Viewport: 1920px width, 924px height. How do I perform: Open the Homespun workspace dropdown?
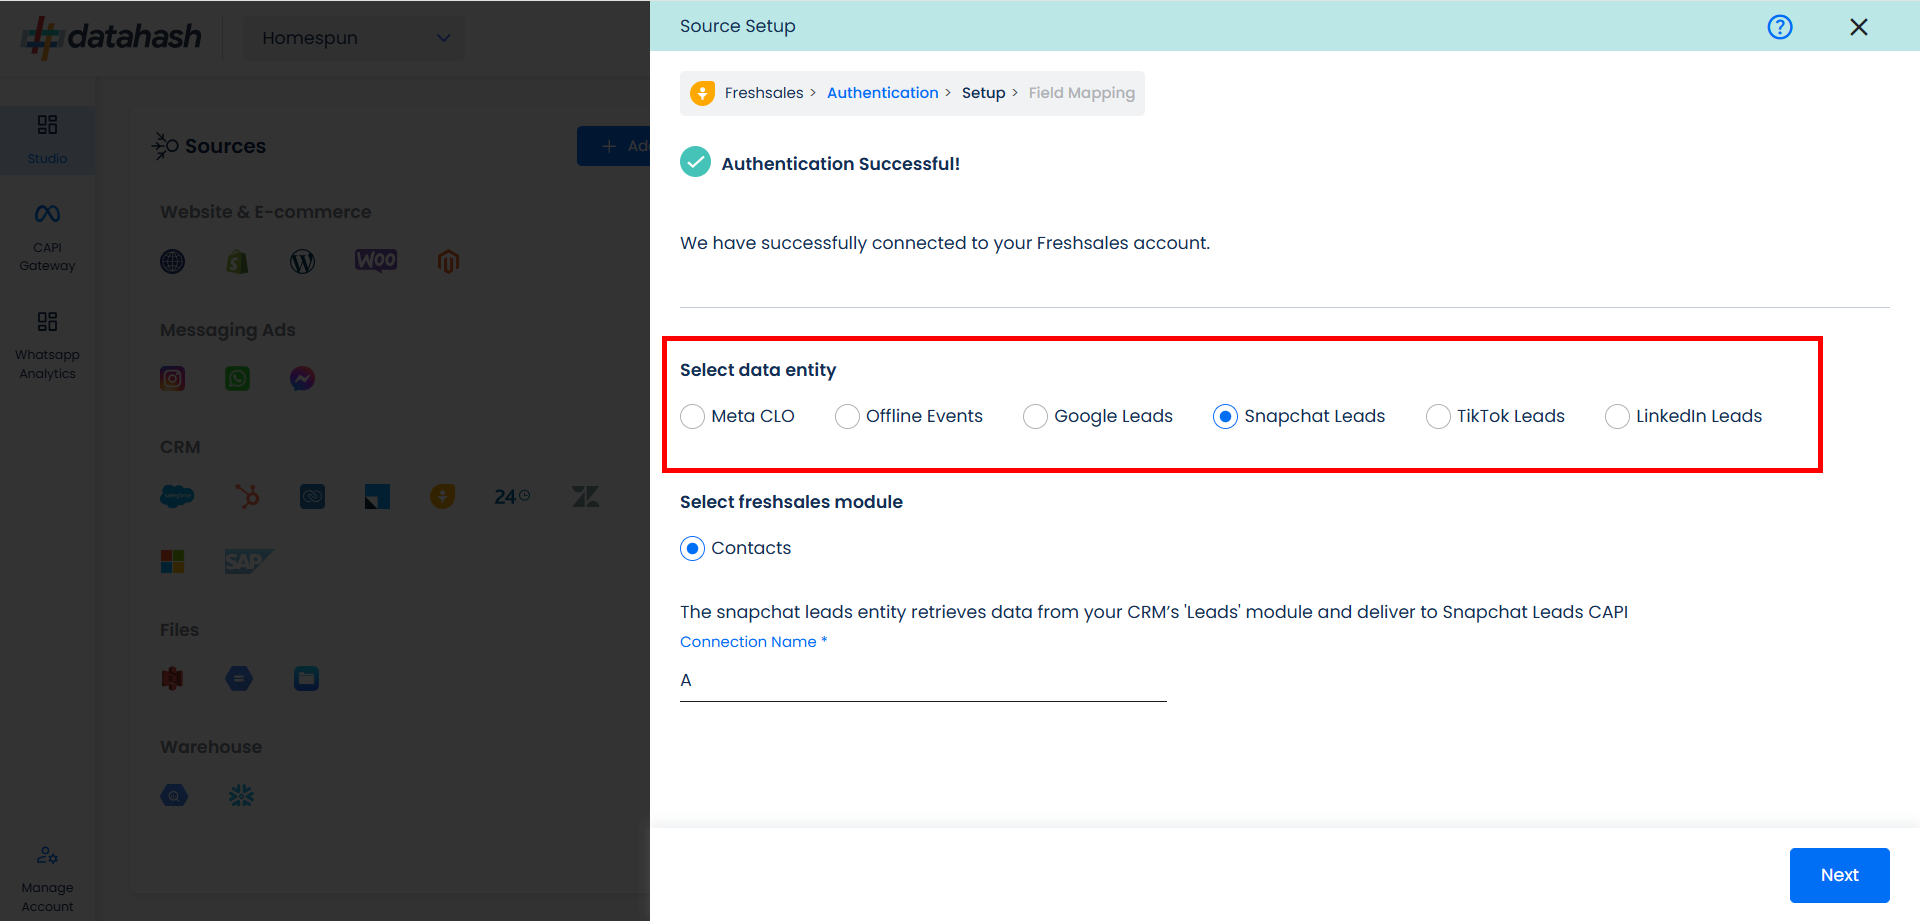click(x=354, y=38)
